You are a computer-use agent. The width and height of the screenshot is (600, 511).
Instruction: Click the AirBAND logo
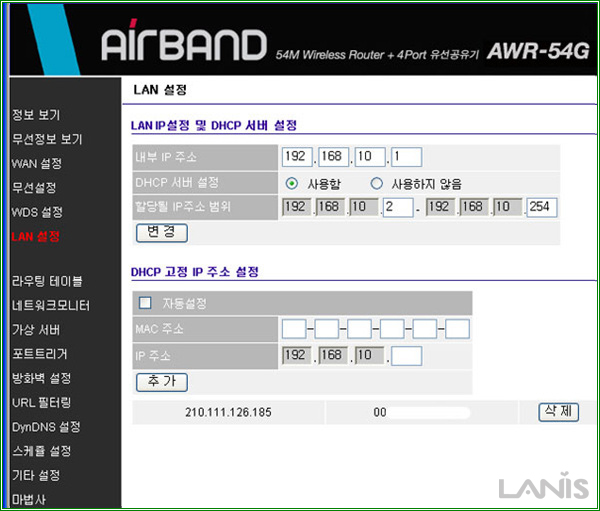(184, 40)
